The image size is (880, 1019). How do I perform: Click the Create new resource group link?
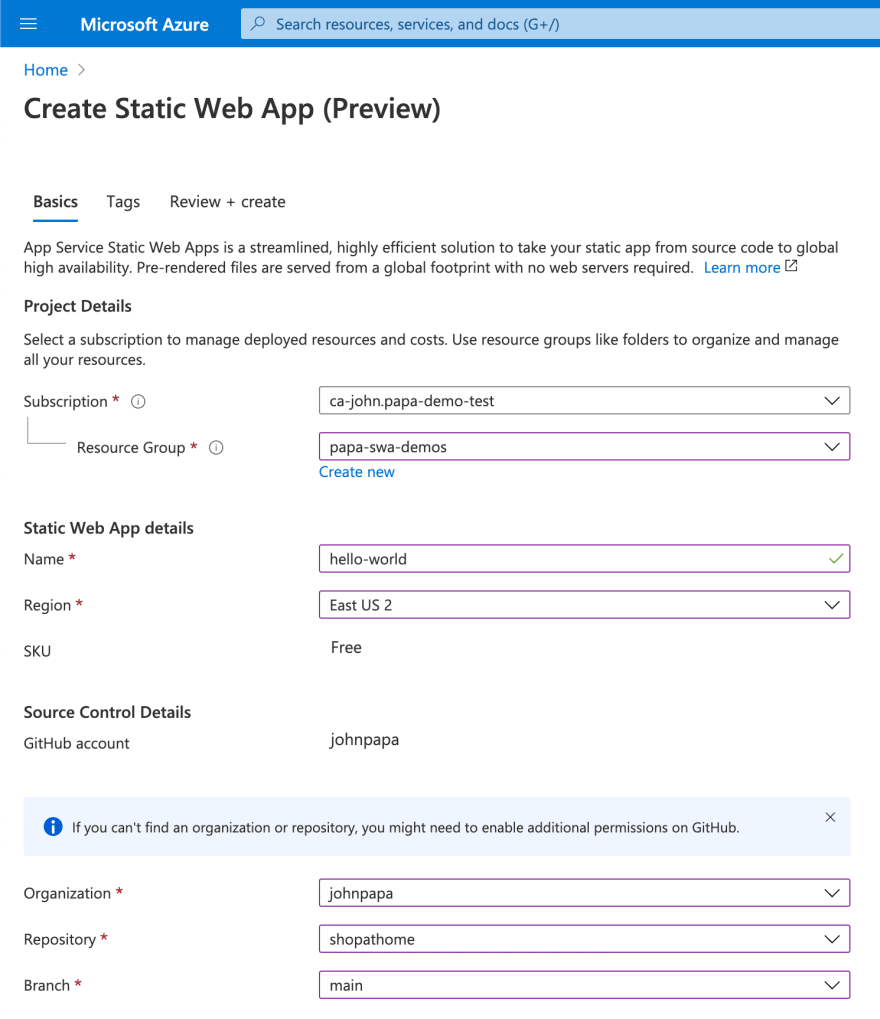(x=356, y=472)
